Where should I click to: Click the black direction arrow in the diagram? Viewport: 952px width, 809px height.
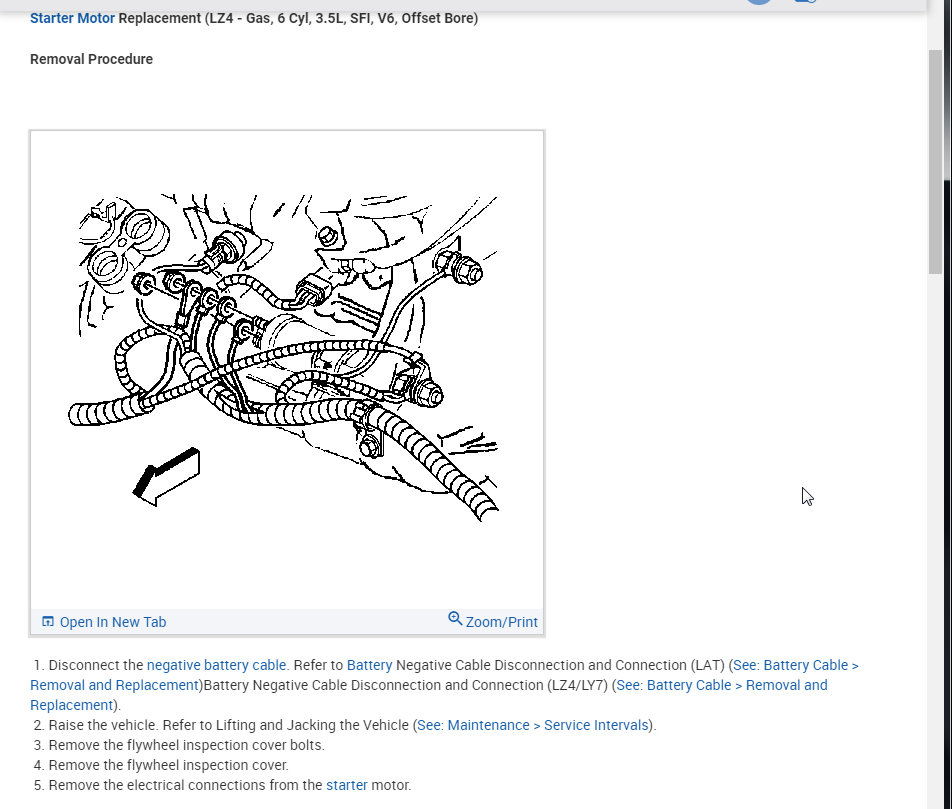pyautogui.click(x=166, y=476)
